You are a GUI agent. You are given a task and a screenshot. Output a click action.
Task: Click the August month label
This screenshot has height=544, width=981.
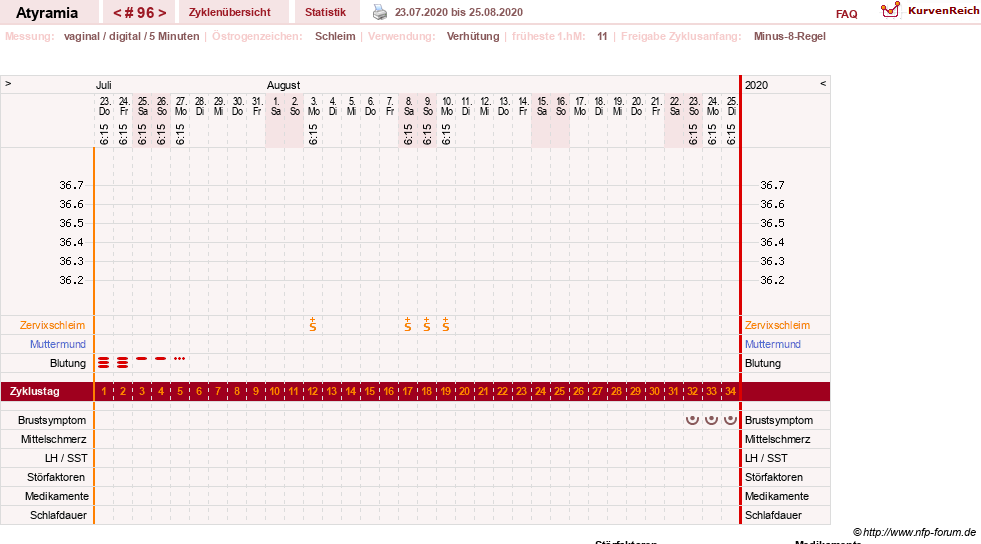(x=283, y=85)
